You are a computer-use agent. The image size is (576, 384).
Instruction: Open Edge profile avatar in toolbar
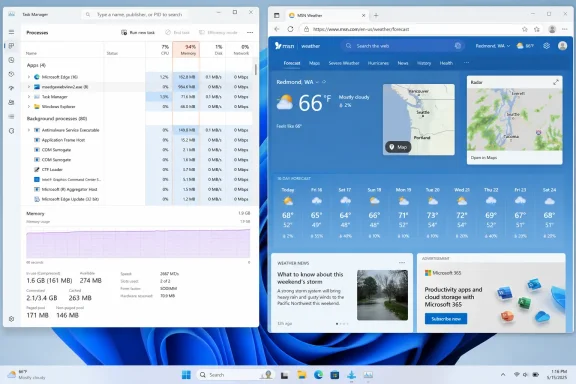pos(552,29)
